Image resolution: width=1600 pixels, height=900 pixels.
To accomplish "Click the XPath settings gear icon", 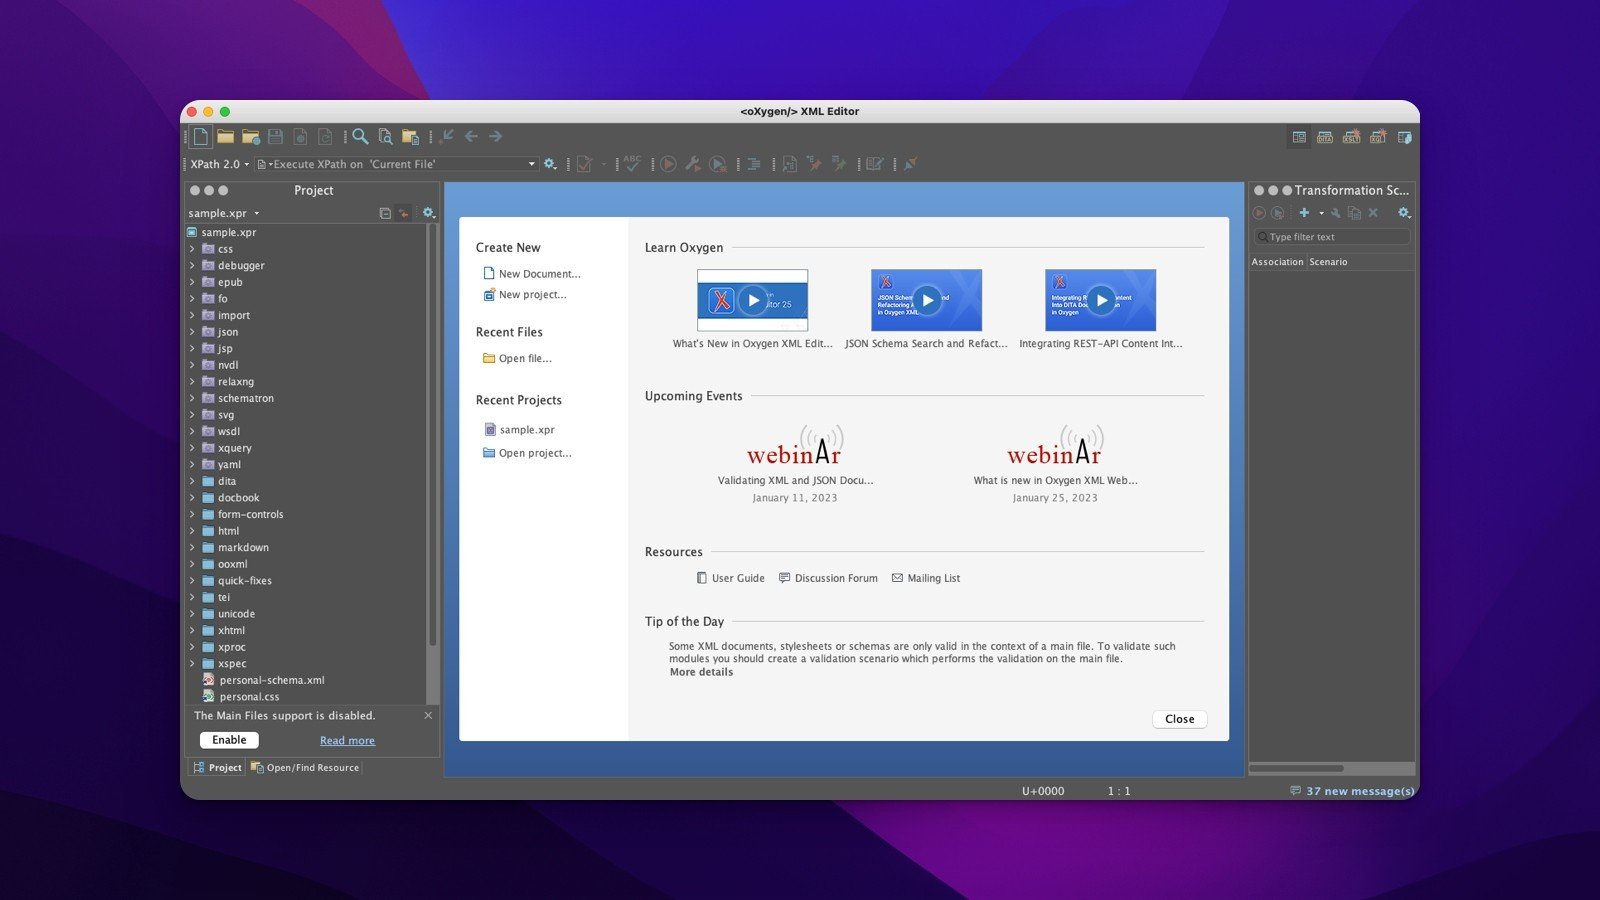I will tap(550, 164).
